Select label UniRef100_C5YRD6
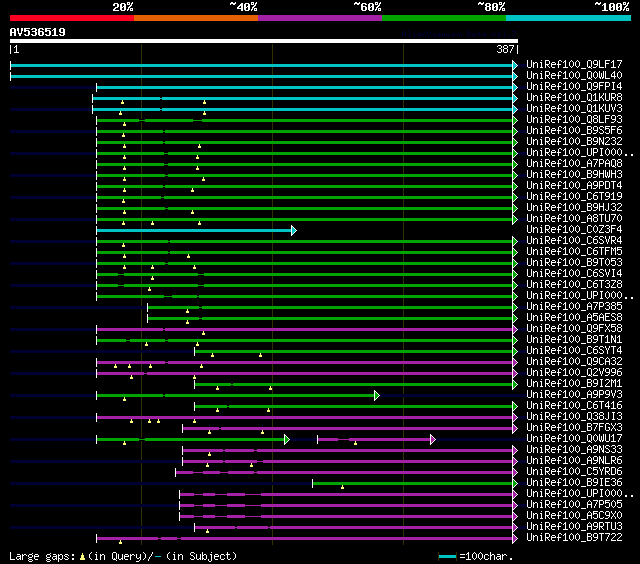 574,472
